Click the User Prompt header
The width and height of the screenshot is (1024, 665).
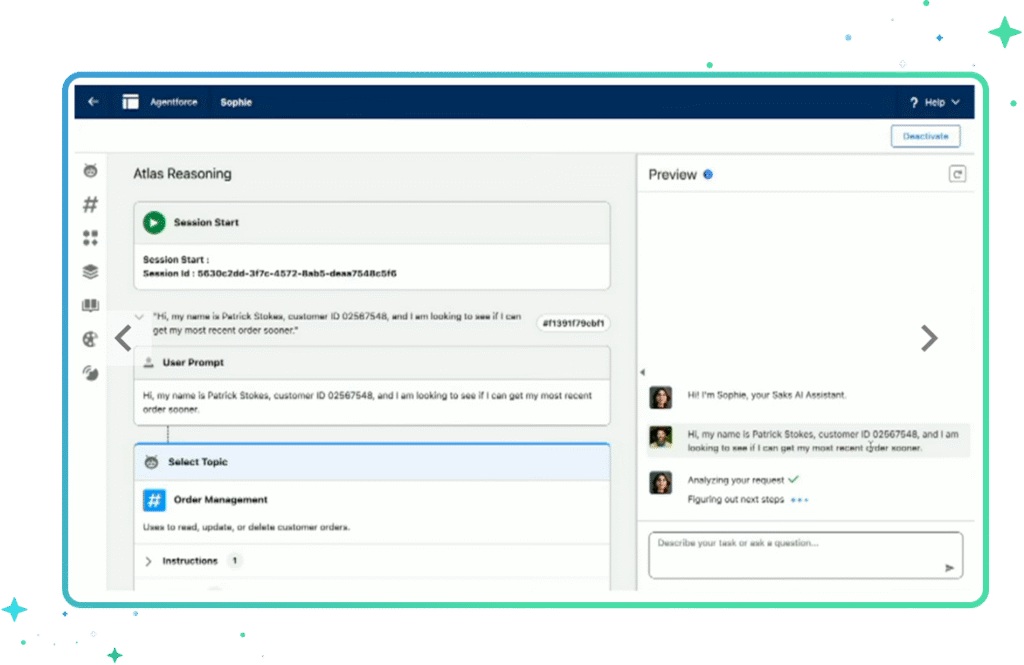click(x=372, y=363)
